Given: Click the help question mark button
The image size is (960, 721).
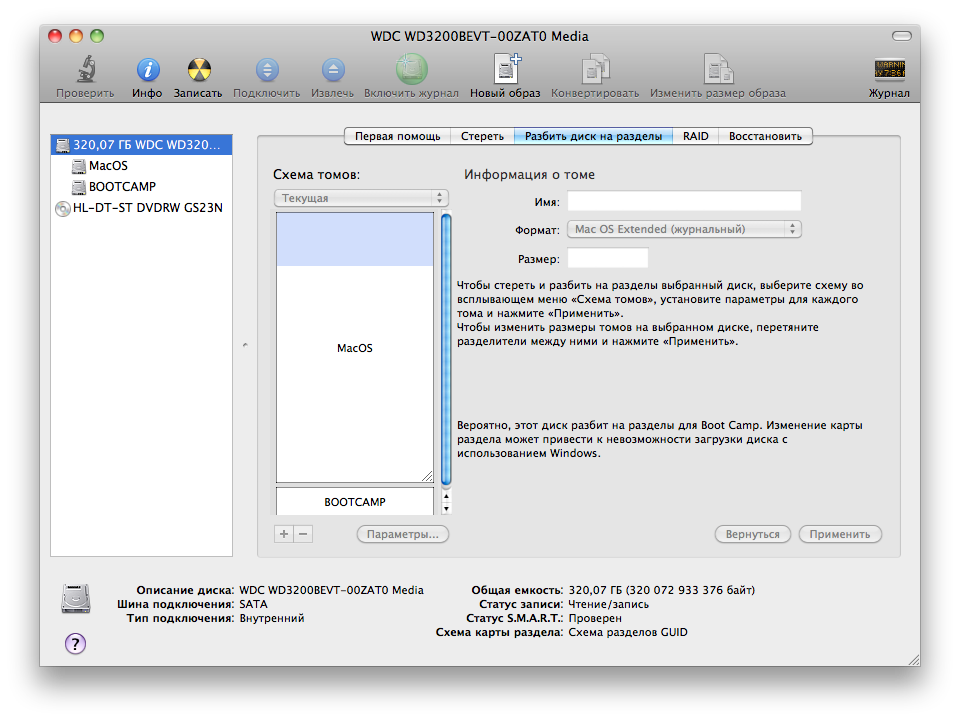Looking at the screenshot, I should click(x=76, y=643).
